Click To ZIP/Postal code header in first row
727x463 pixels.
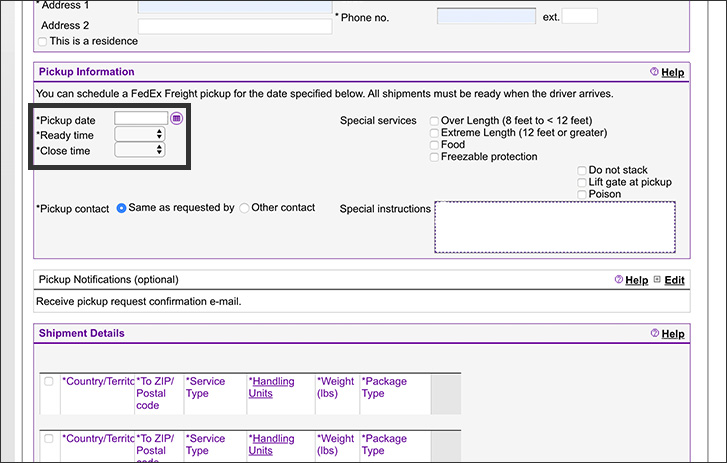point(155,393)
